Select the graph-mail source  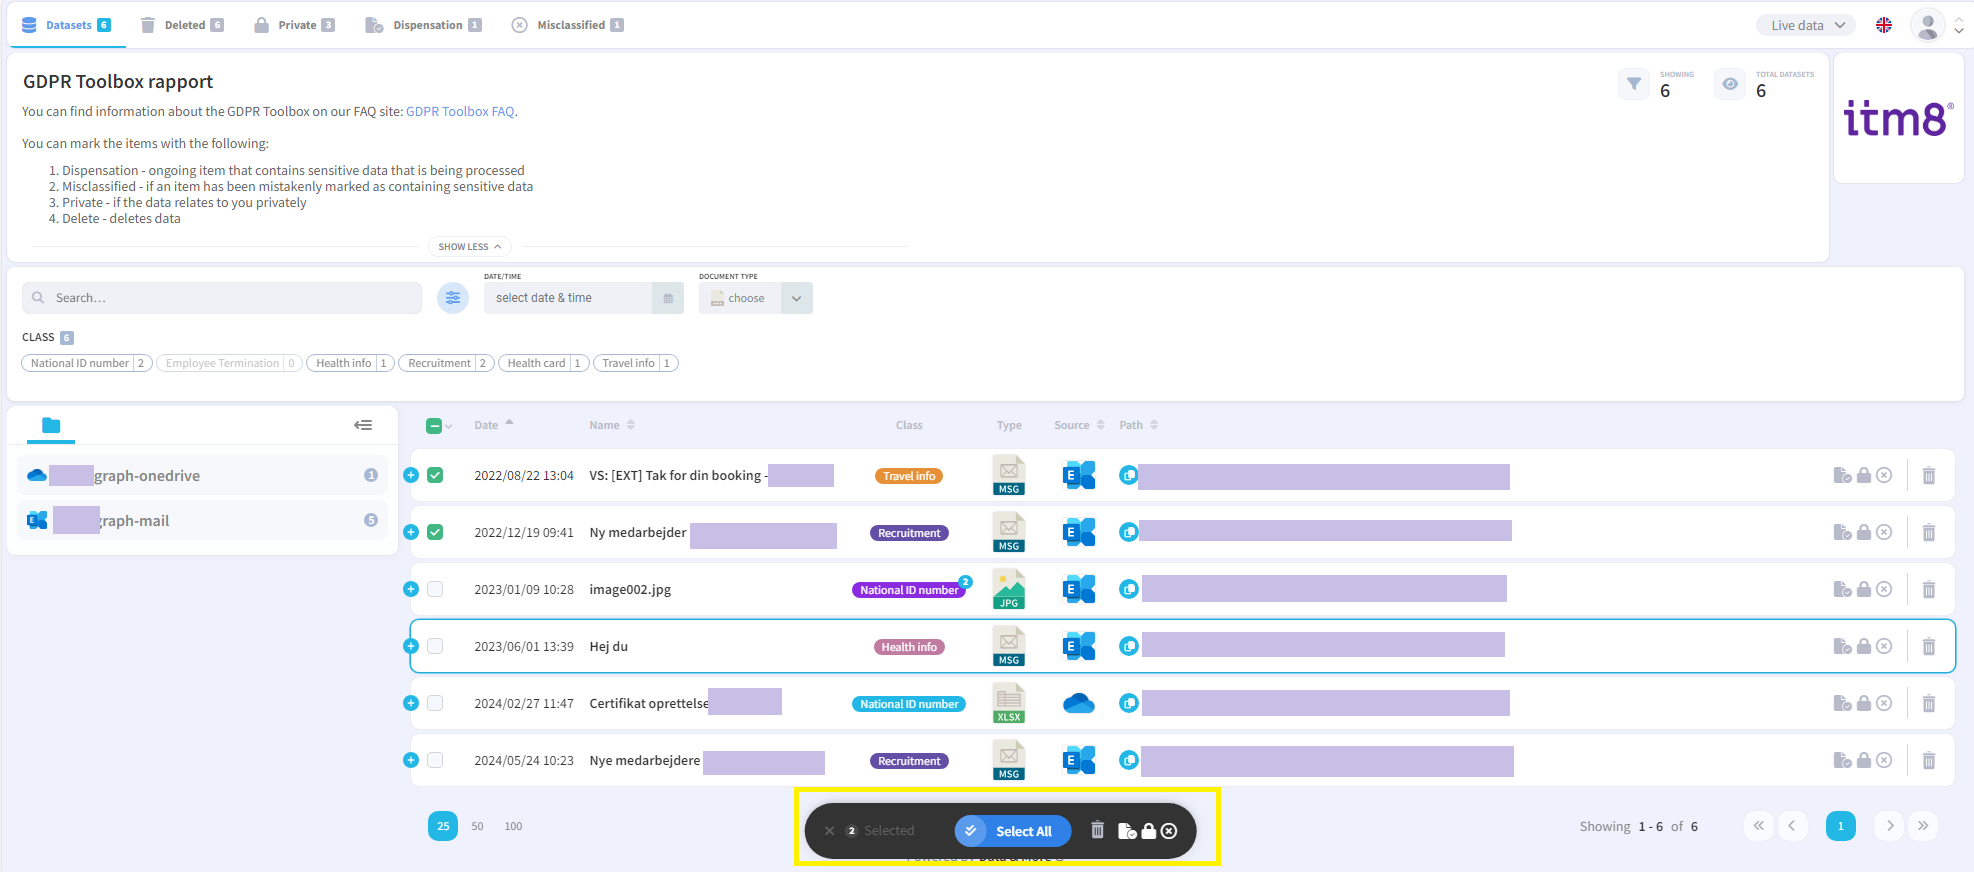pos(203,521)
